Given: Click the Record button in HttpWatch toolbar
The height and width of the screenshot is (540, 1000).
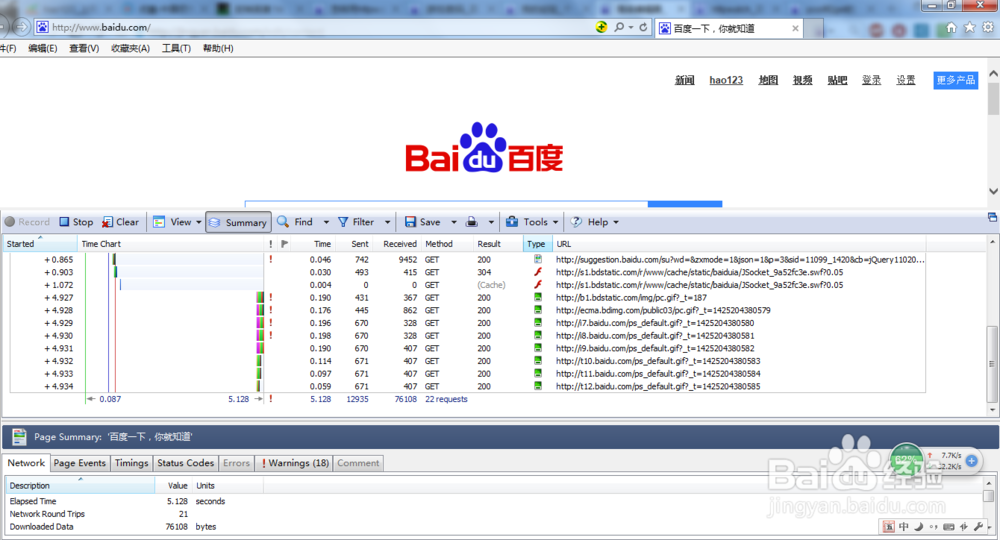Looking at the screenshot, I should point(27,222).
